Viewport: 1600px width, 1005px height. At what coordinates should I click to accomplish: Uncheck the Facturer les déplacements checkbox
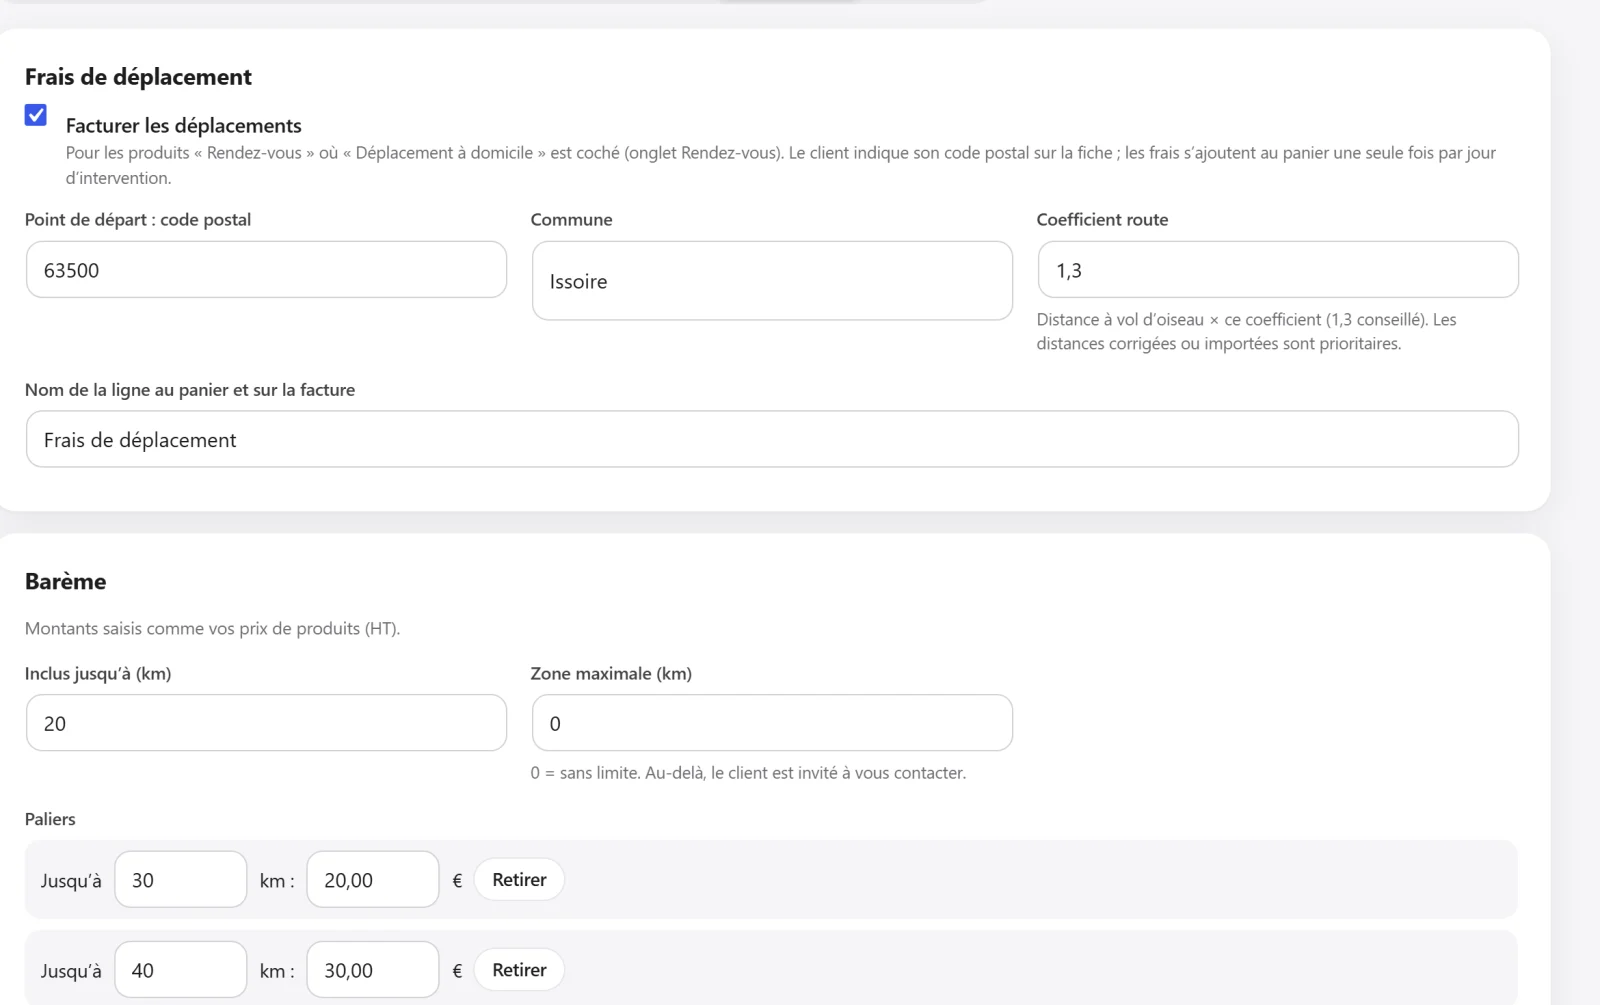coord(36,115)
